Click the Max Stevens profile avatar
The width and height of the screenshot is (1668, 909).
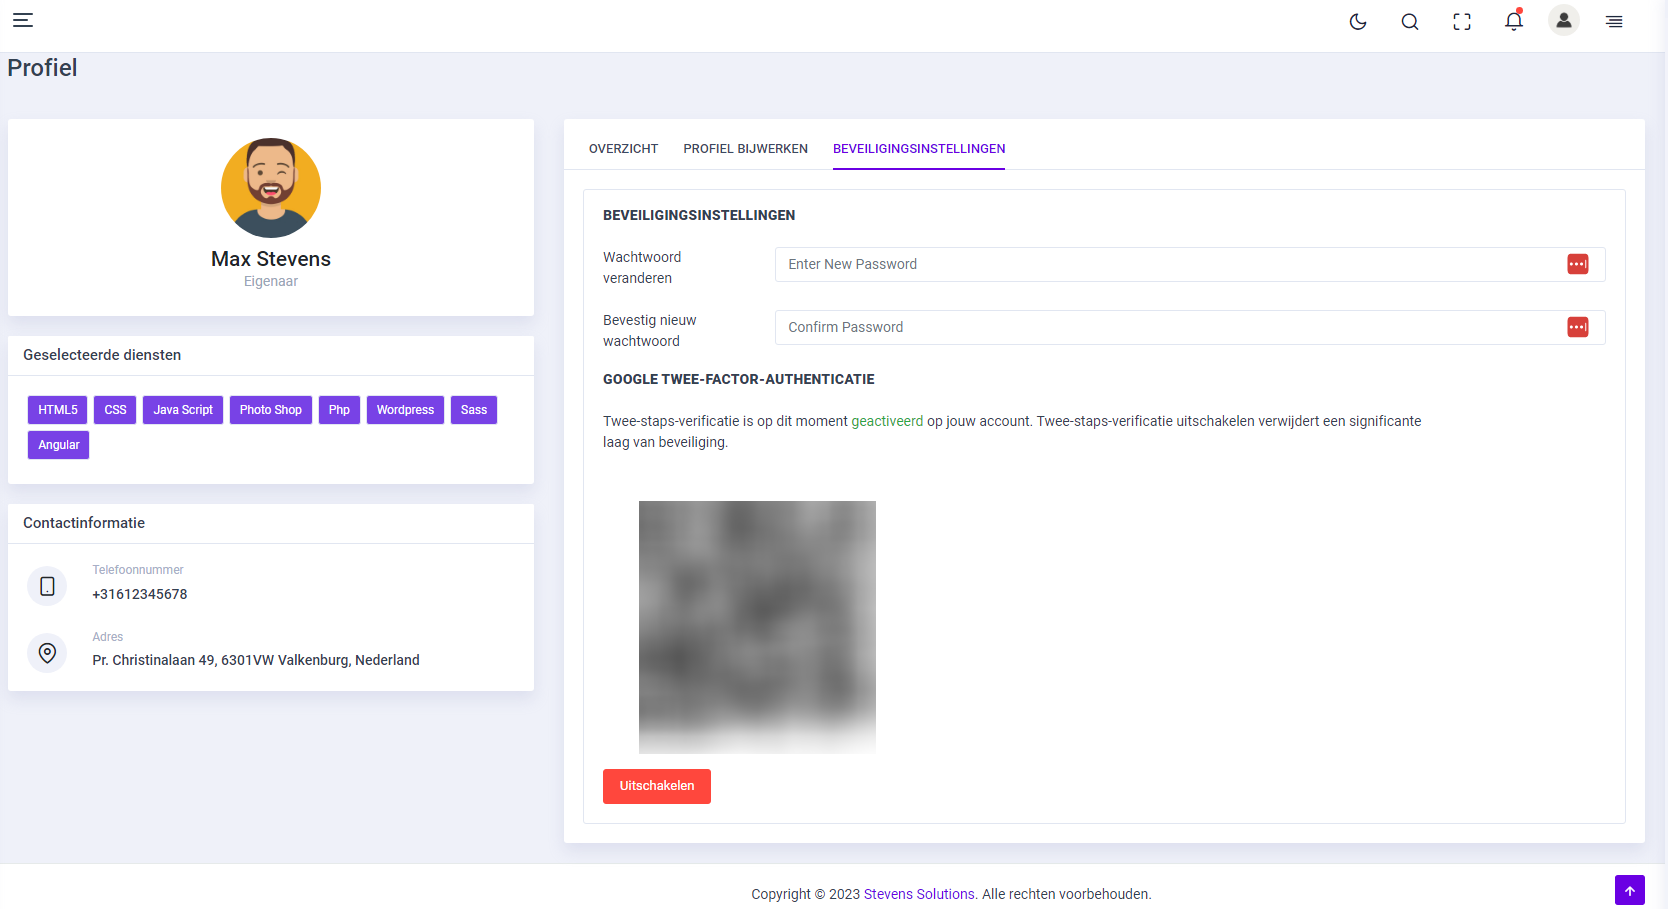(271, 188)
